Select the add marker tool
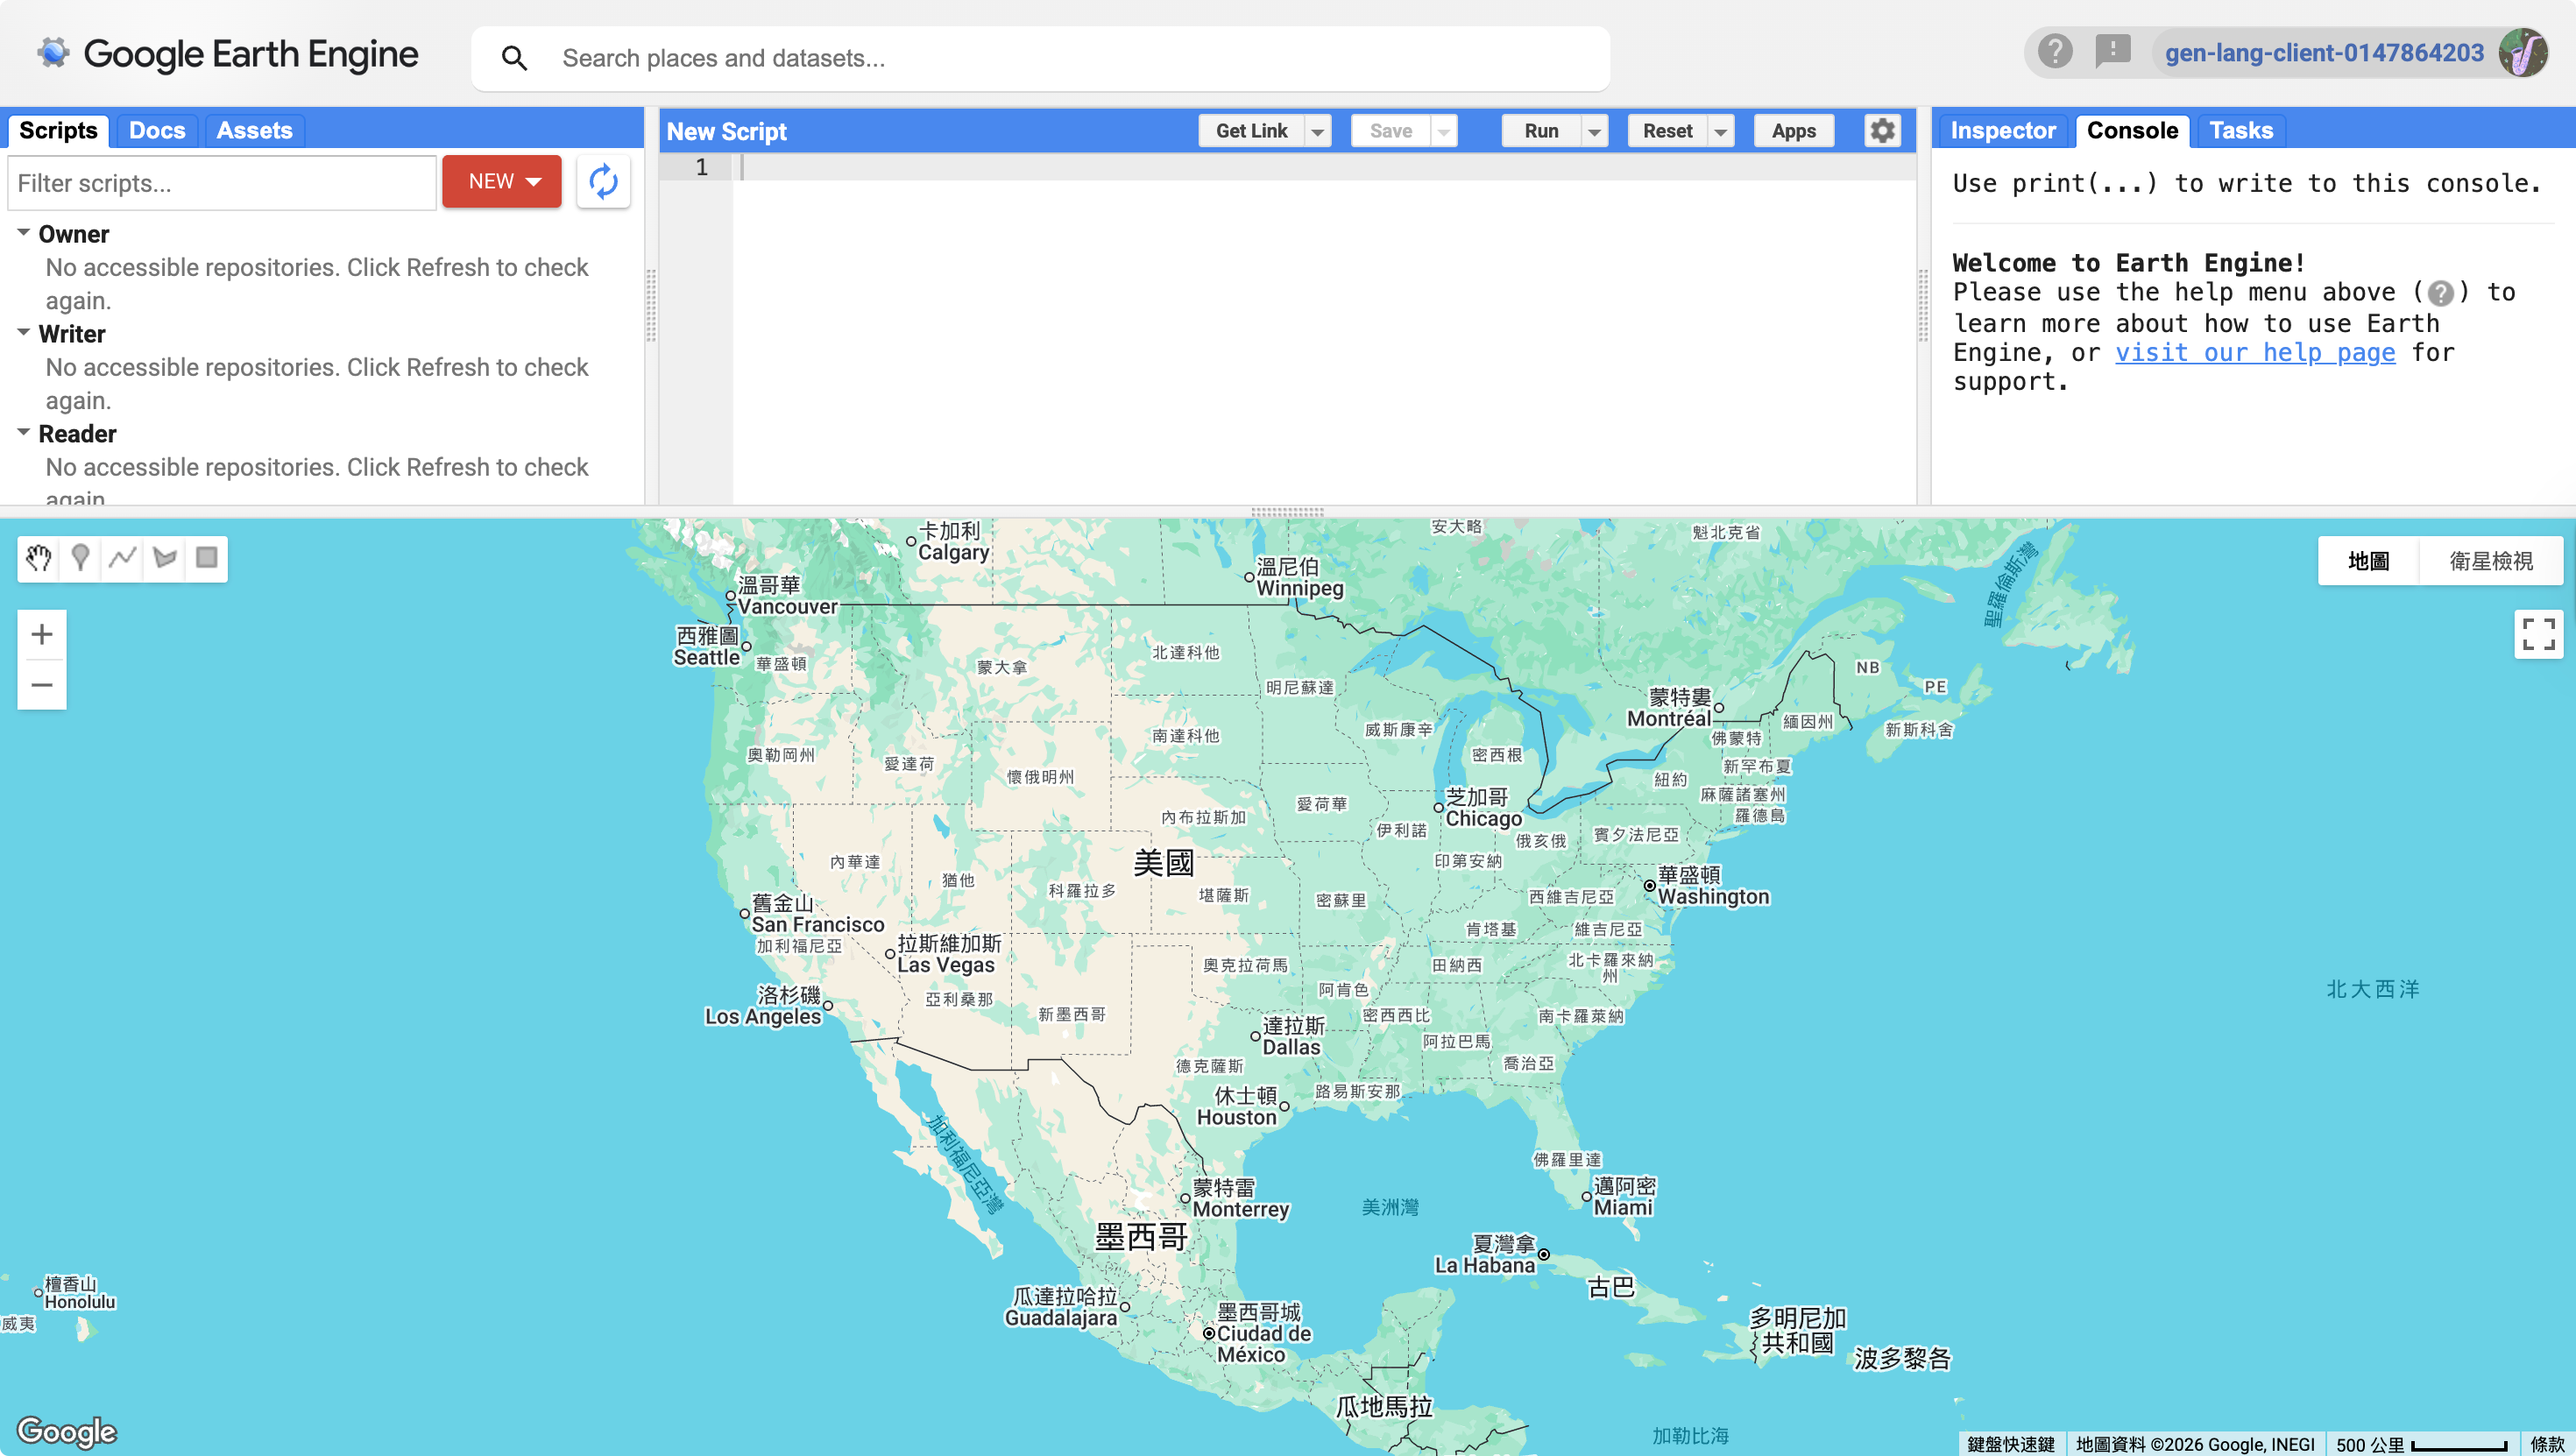The image size is (2576, 1456). [81, 558]
